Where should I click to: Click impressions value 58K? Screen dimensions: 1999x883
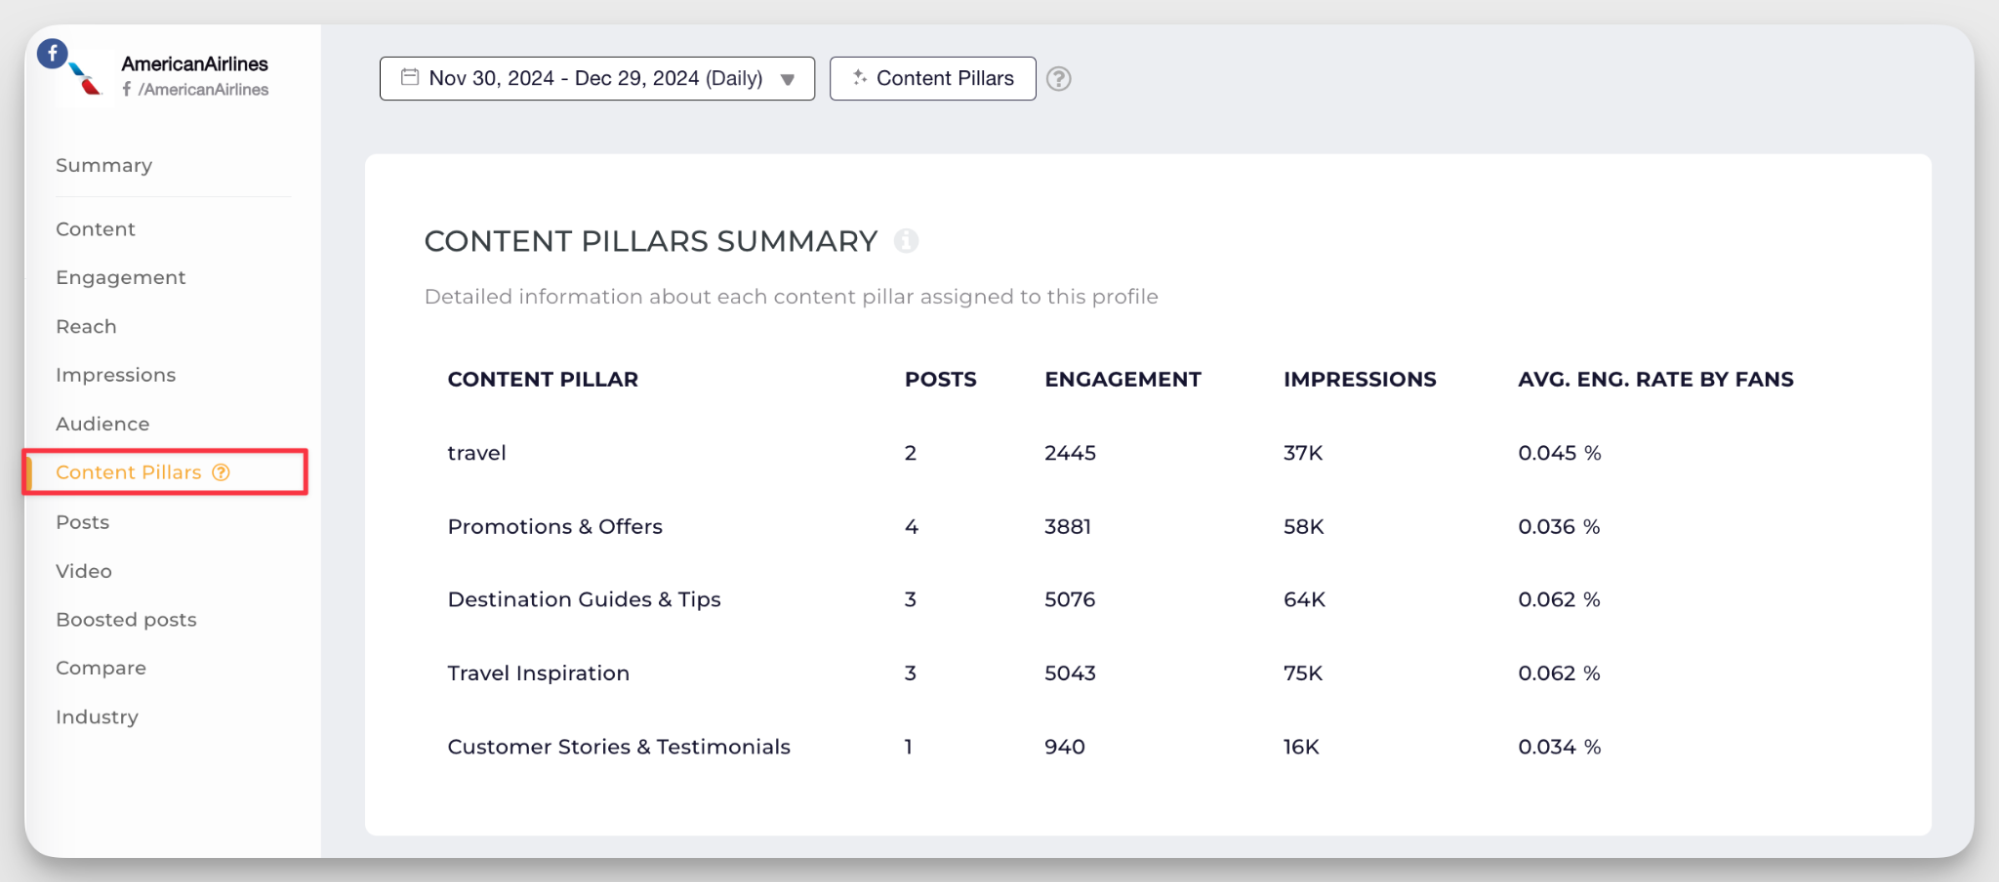point(1304,527)
